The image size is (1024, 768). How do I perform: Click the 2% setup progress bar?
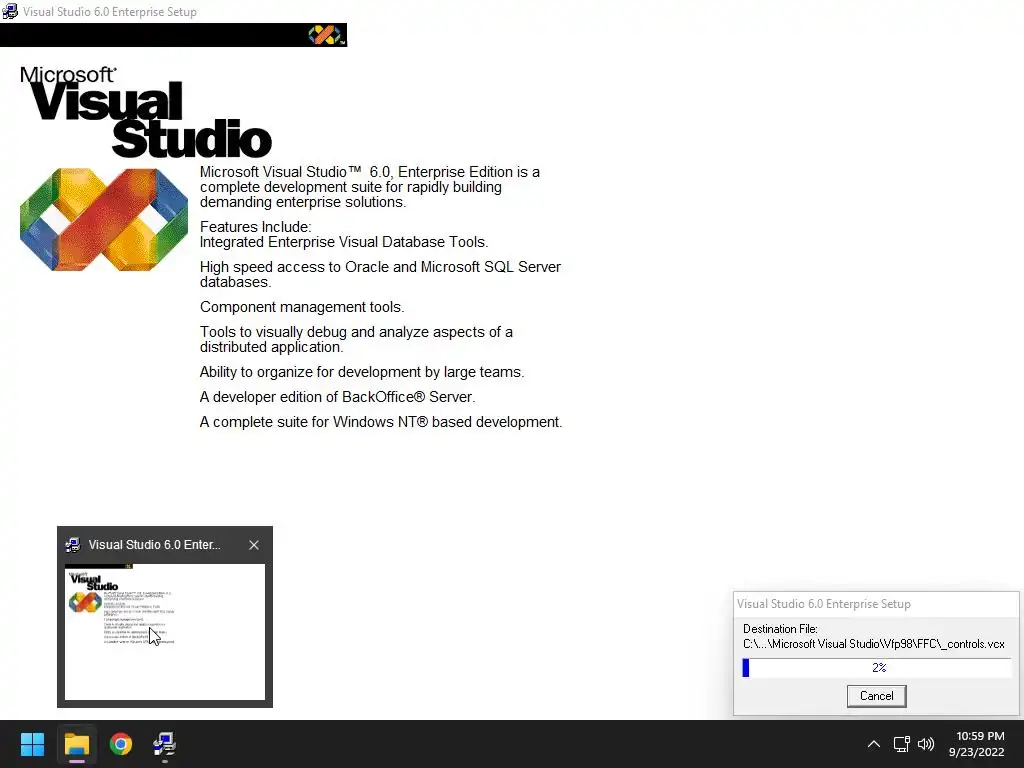(x=876, y=667)
